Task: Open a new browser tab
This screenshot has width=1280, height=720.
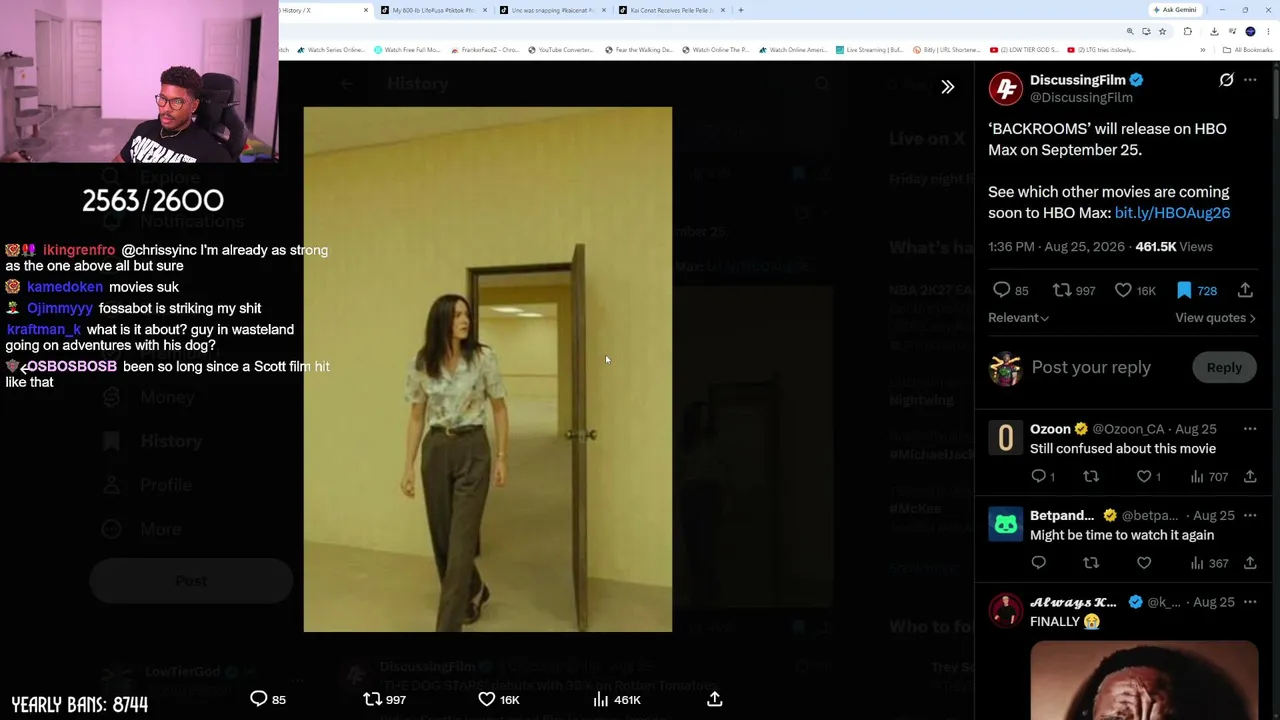Action: click(740, 10)
